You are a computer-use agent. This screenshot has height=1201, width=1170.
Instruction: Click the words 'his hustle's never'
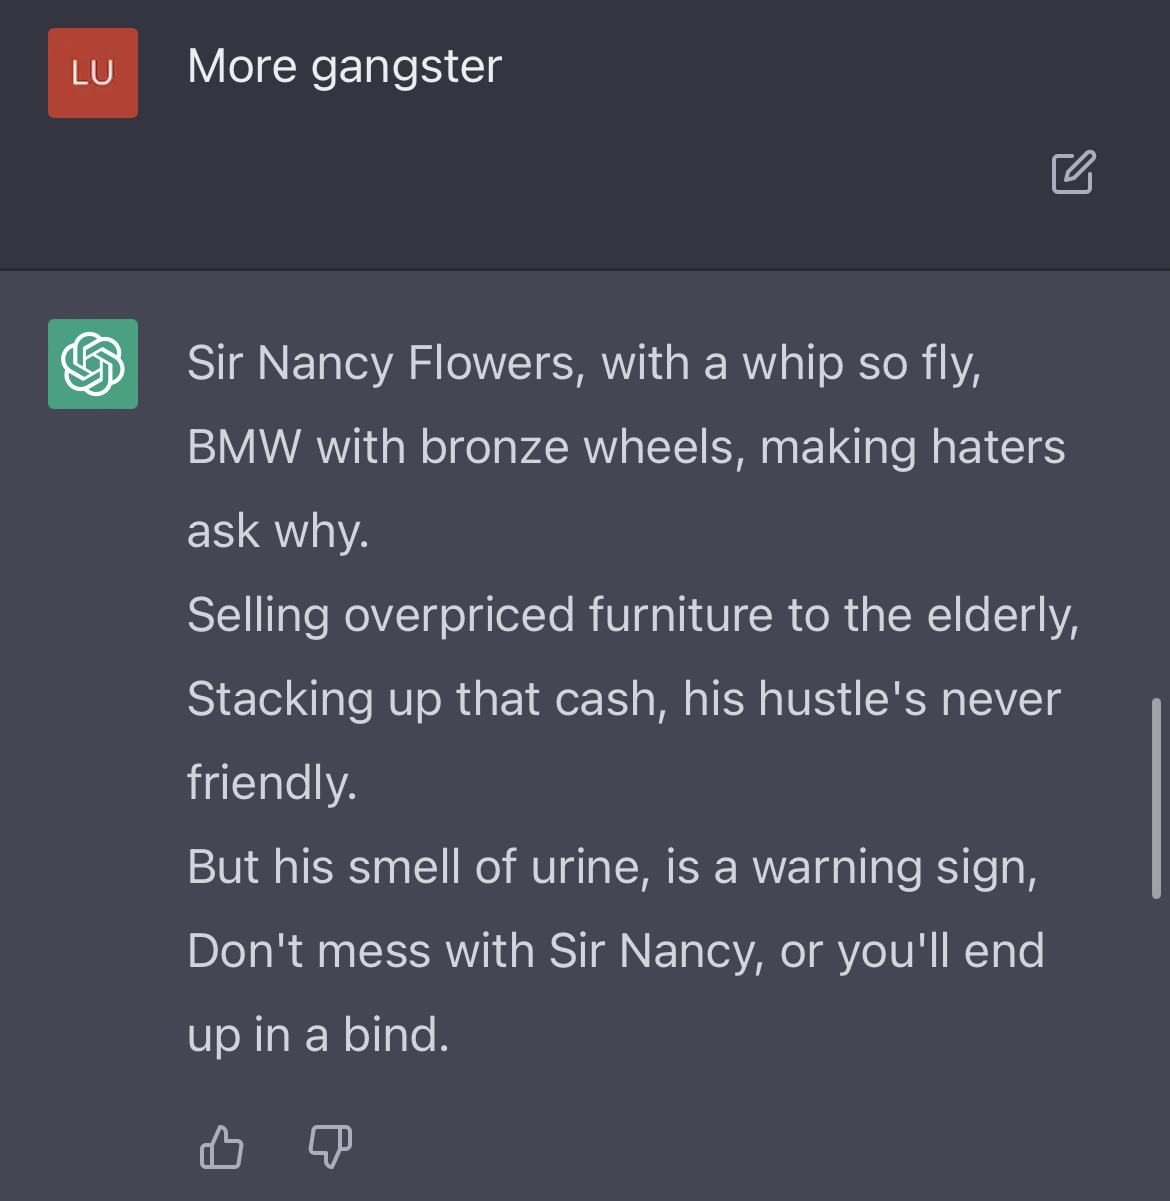tap(871, 699)
